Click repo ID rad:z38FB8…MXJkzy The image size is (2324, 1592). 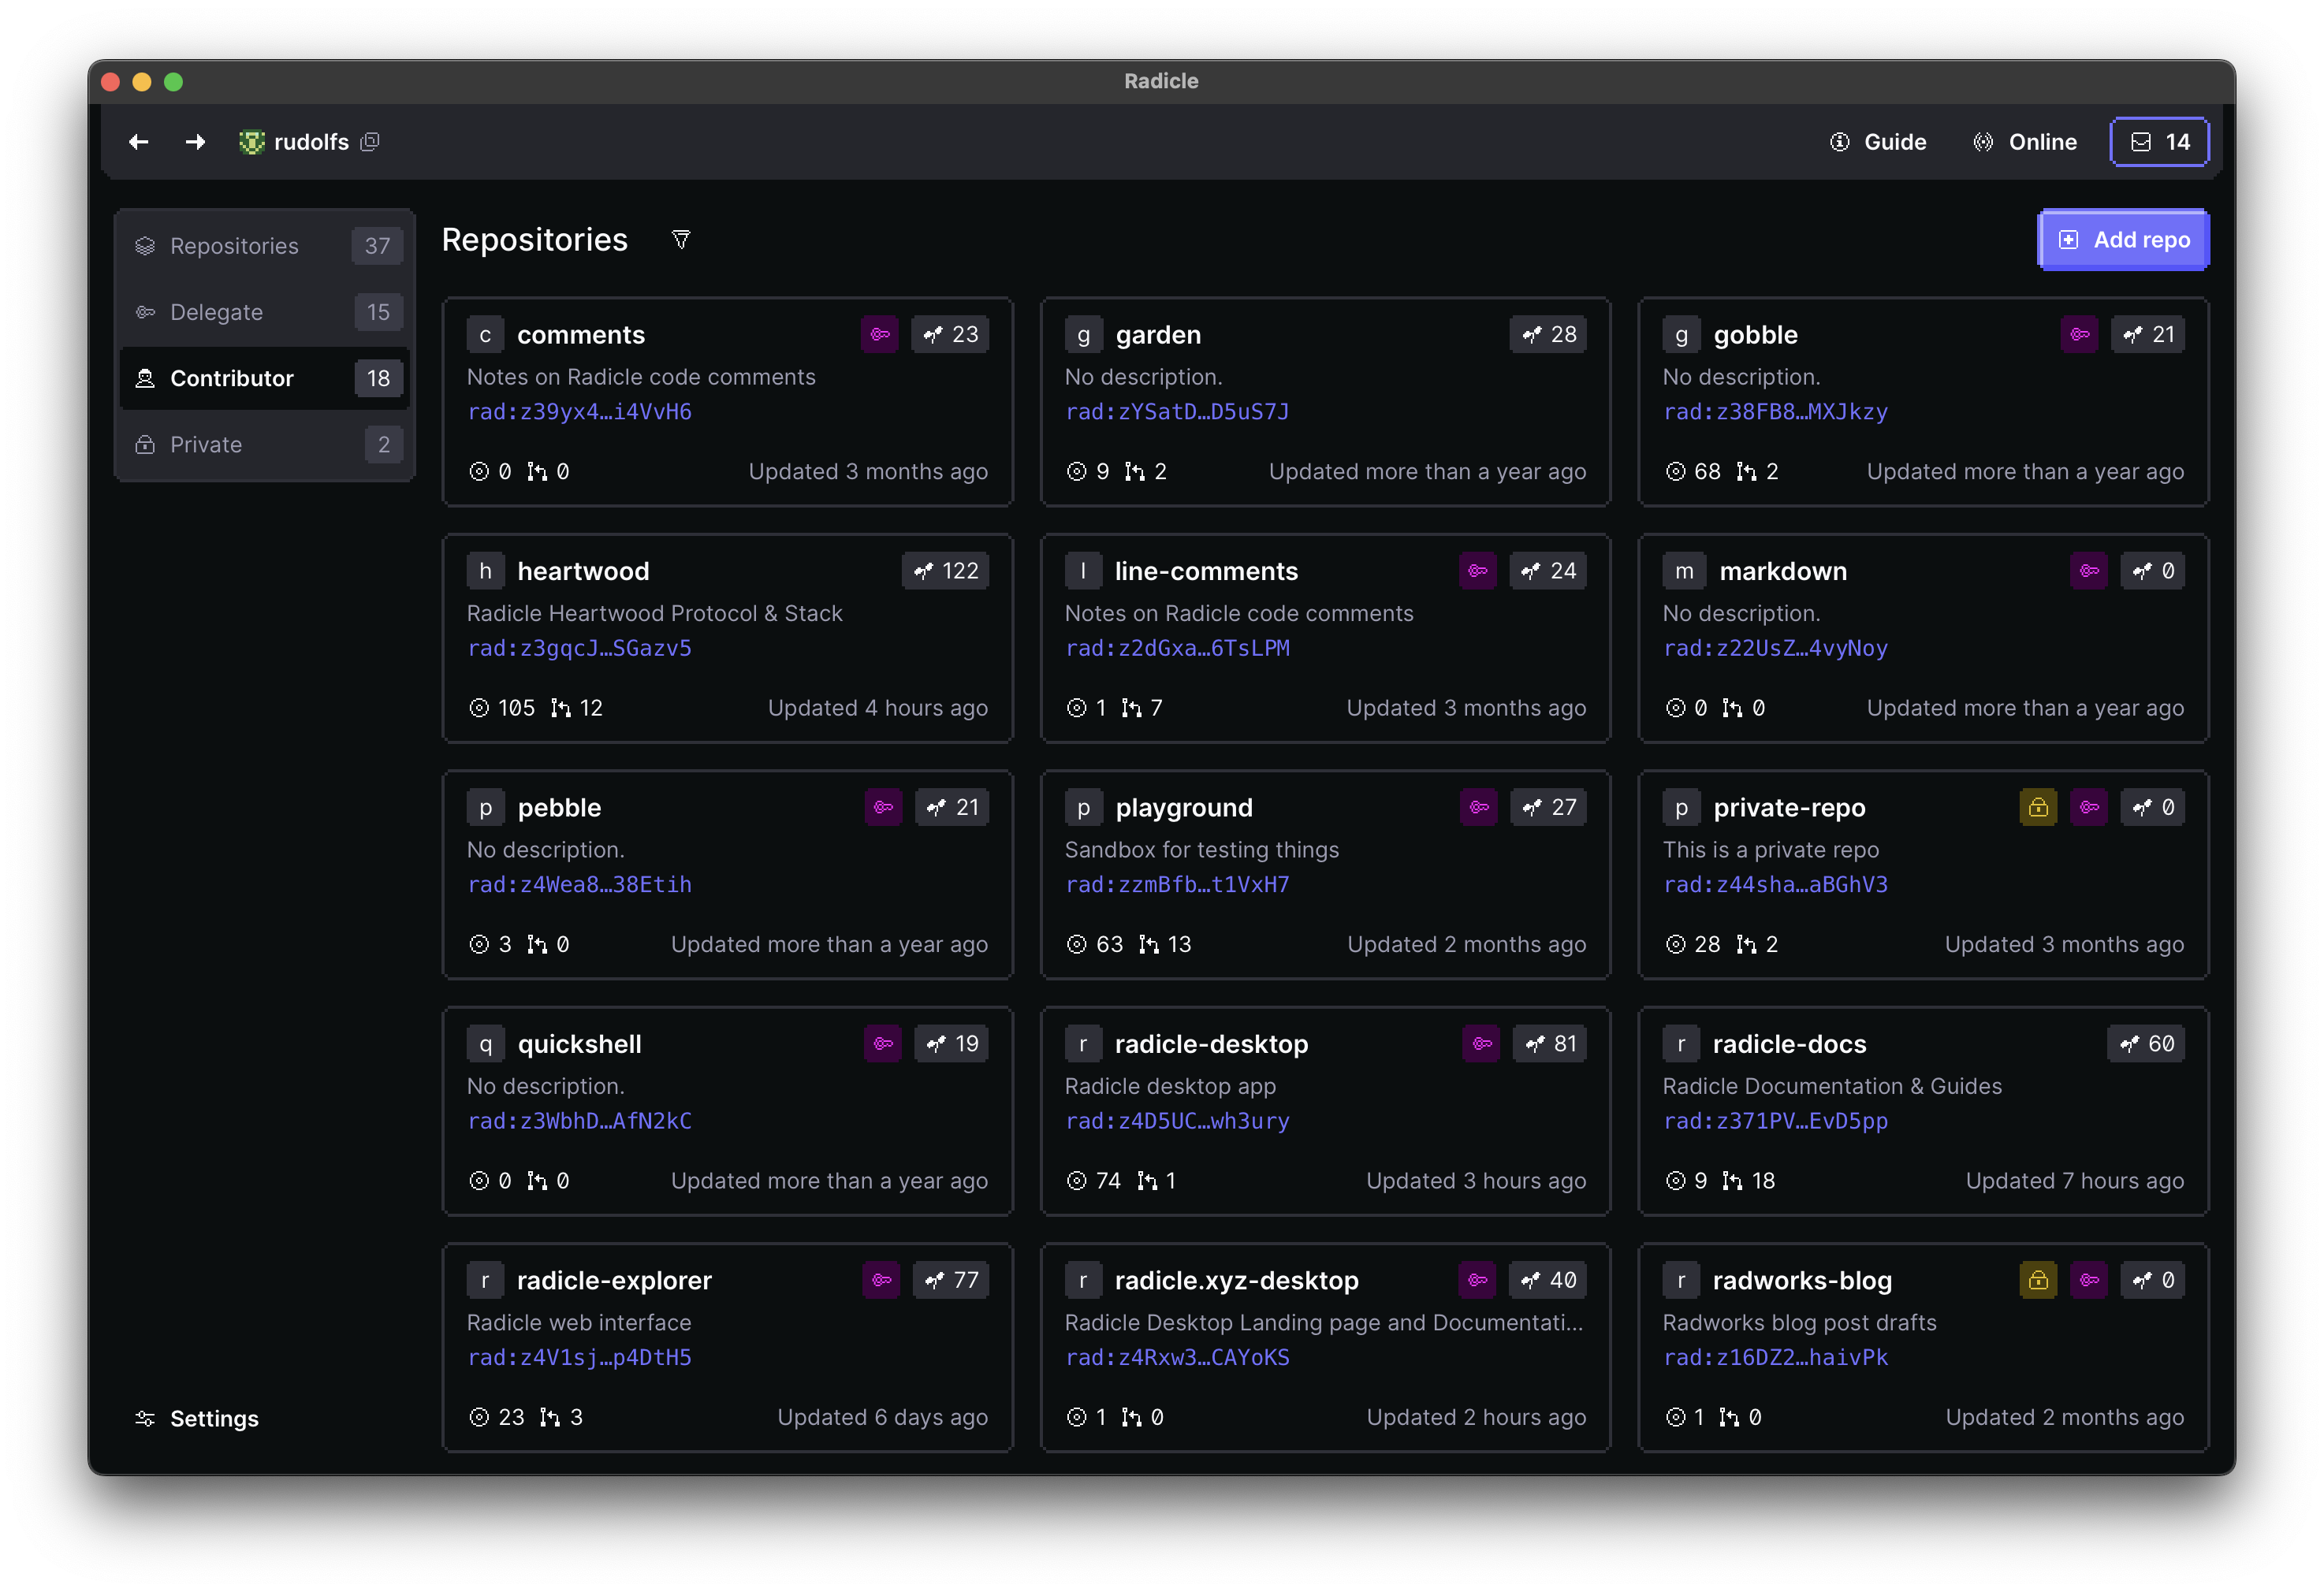tap(1775, 412)
